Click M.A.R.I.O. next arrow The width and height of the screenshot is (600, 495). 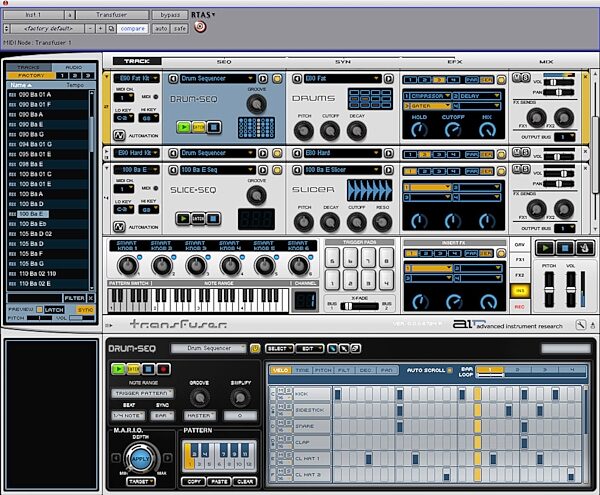(x=167, y=458)
